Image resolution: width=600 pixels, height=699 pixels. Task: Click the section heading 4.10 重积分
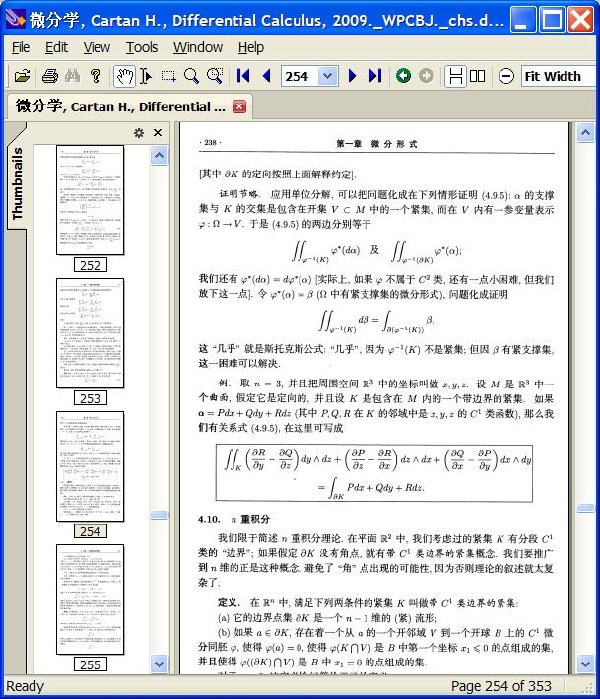234,519
